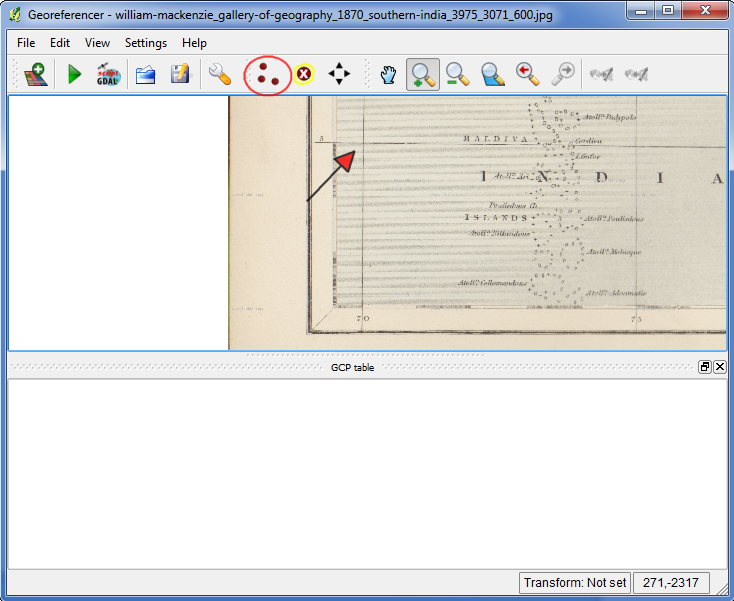The height and width of the screenshot is (601, 734).
Task: Open the Edit menu
Action: (x=60, y=43)
